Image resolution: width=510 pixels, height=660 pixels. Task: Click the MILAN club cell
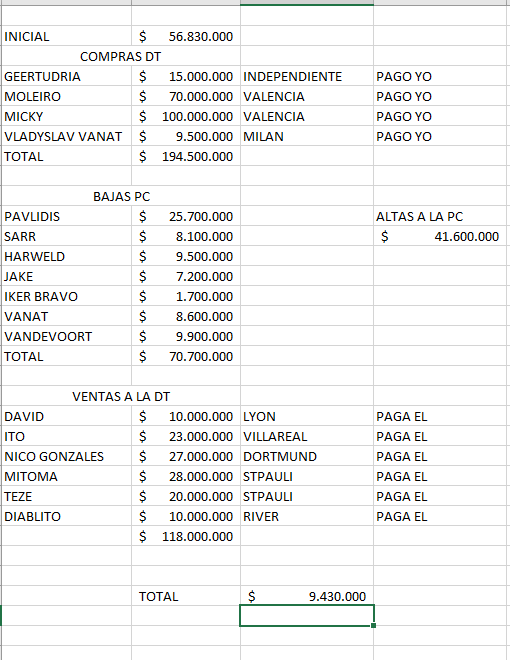307,136
